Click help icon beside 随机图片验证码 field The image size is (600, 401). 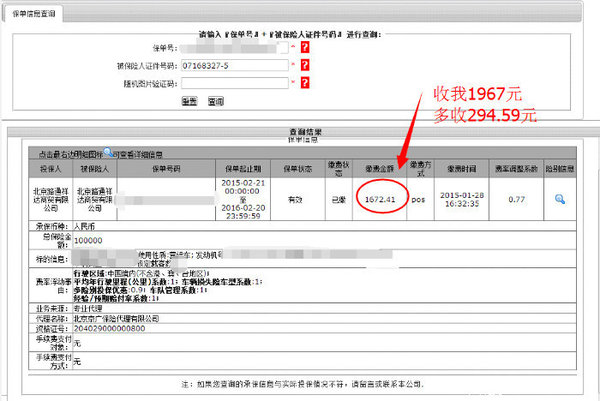(x=304, y=83)
